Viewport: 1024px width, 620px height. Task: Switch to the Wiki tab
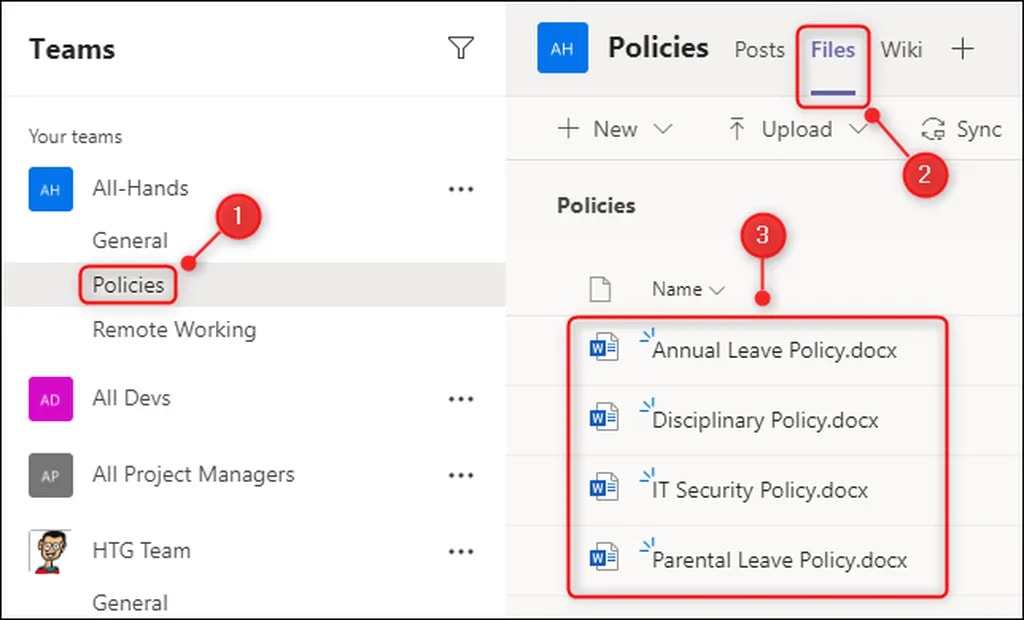pyautogui.click(x=901, y=49)
